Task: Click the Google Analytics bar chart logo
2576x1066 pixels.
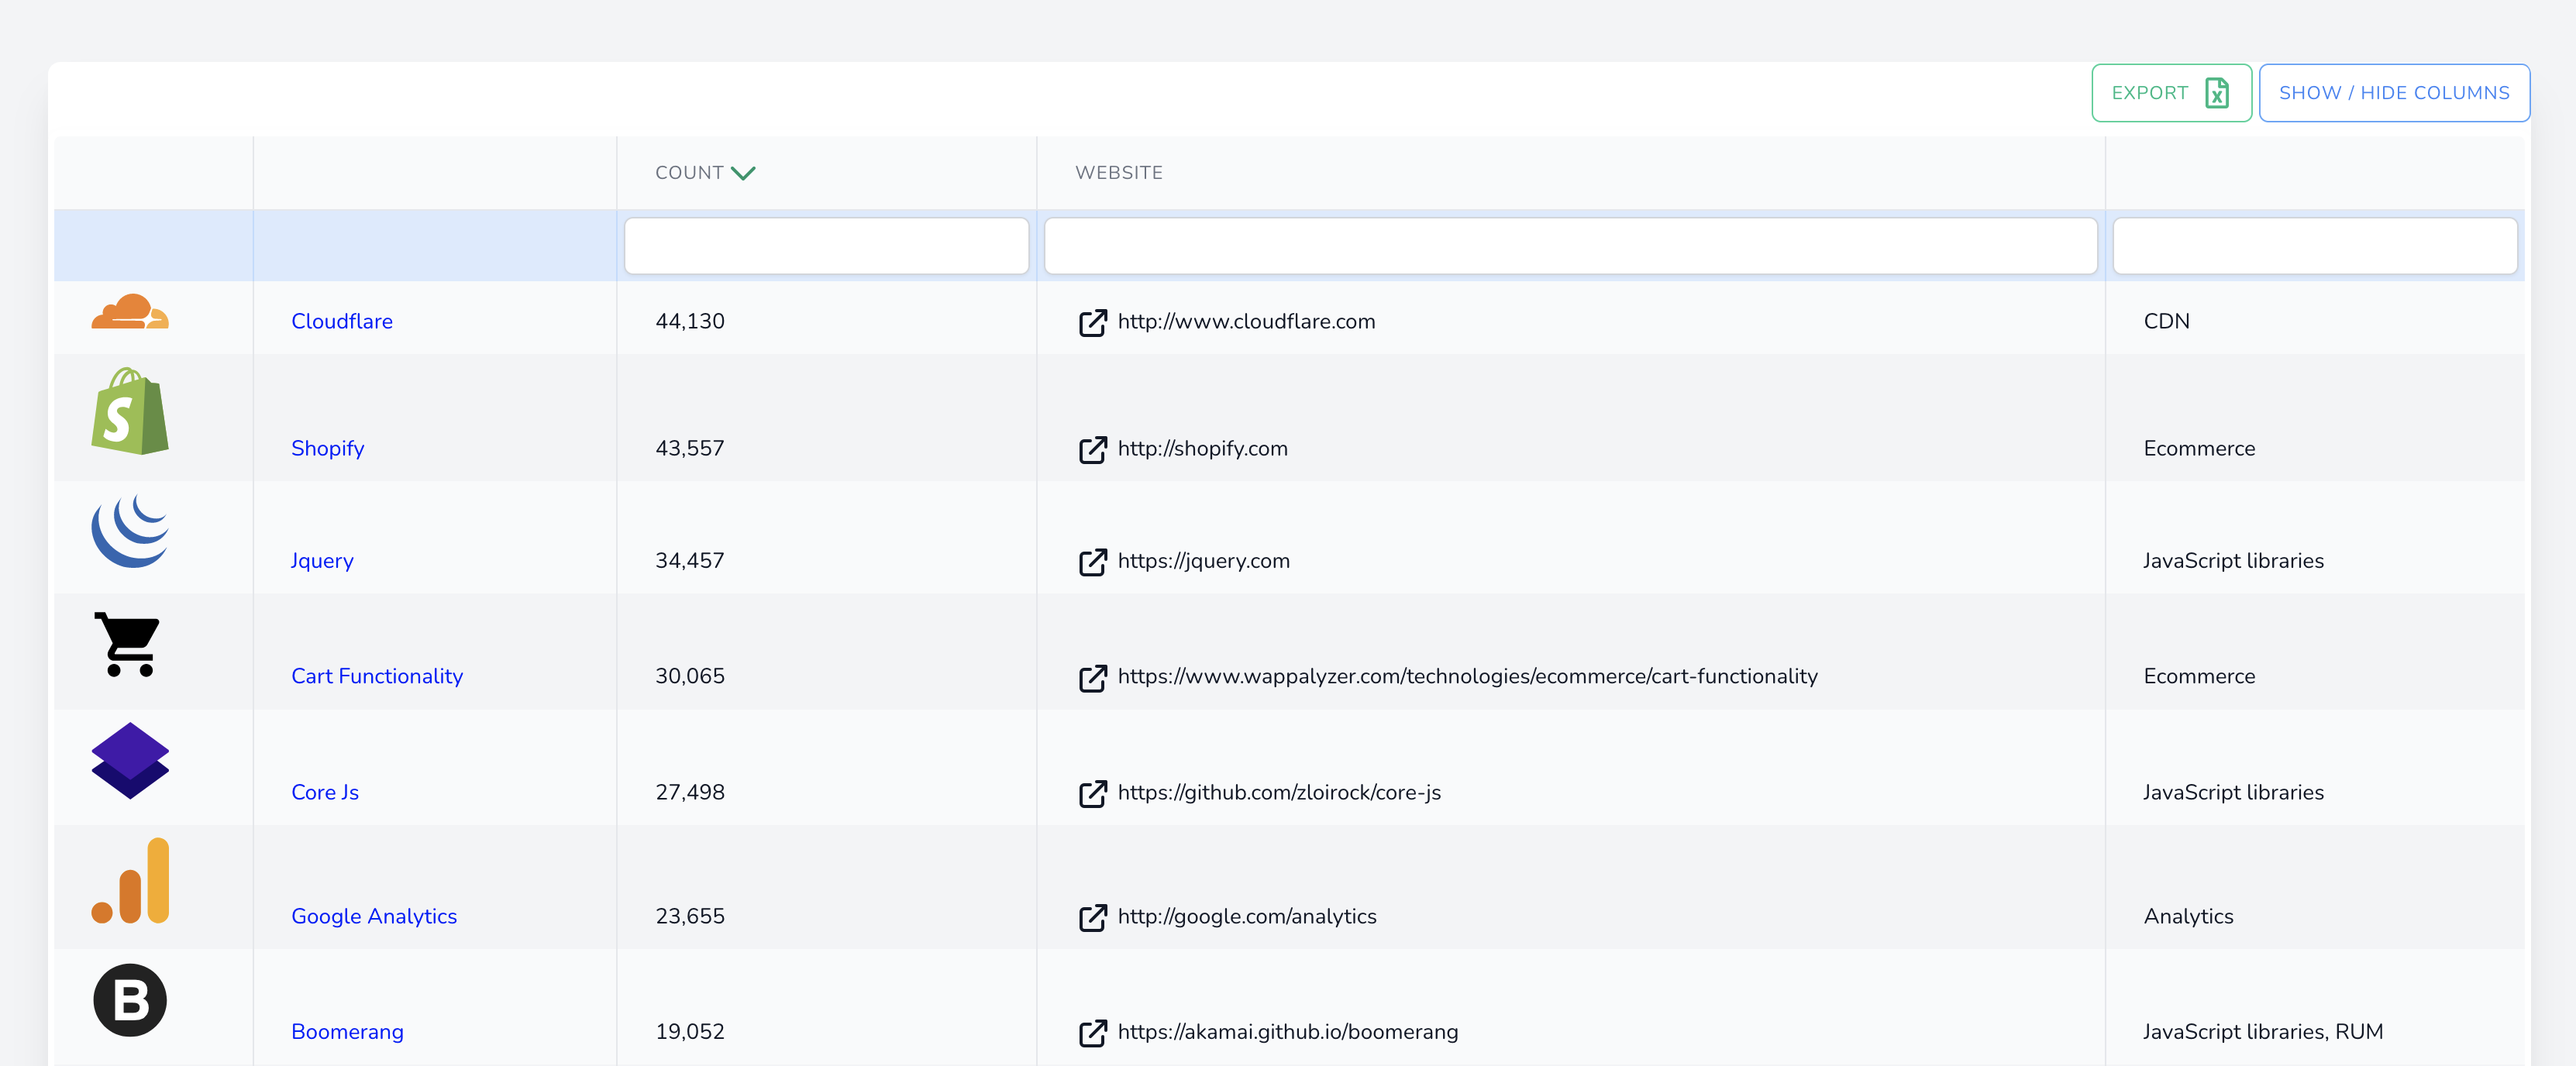Action: [x=132, y=881]
